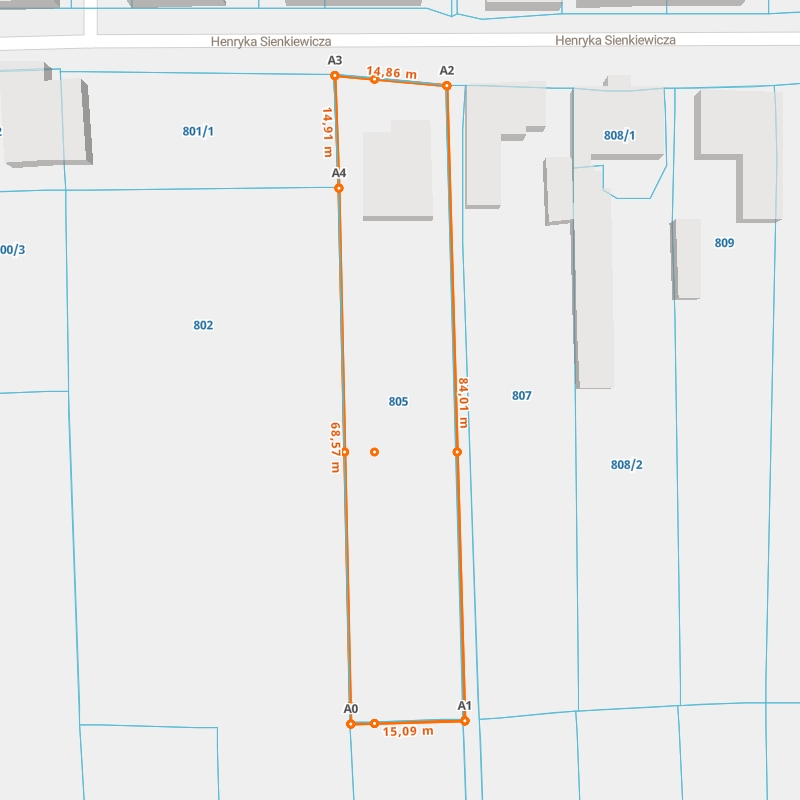Click vertex handle A1 at the bottom-right corner
800x800 pixels.
point(465,720)
